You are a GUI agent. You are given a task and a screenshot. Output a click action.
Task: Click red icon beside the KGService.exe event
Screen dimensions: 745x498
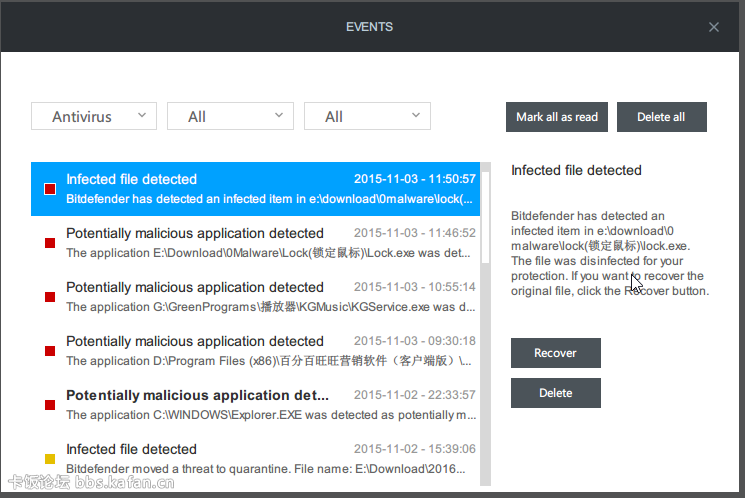click(x=50, y=297)
